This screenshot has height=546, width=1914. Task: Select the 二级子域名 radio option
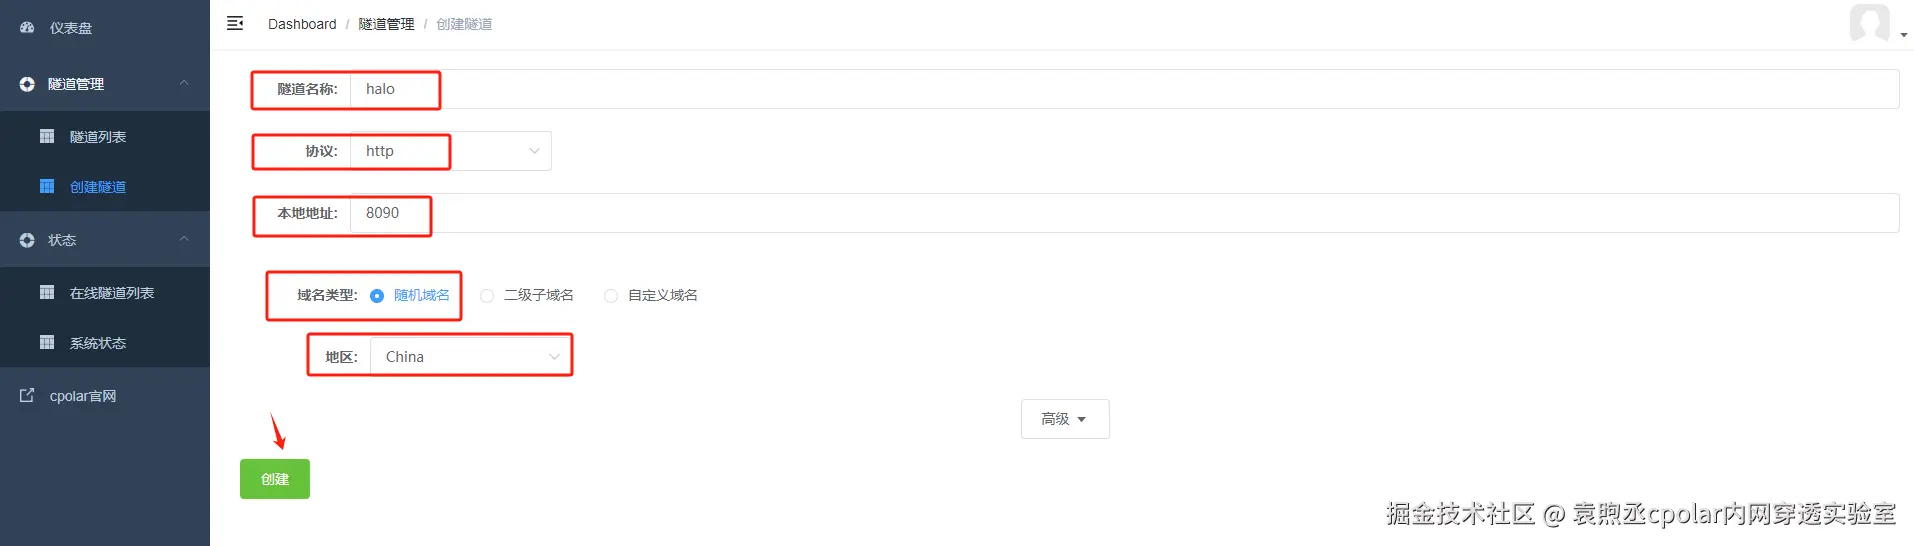[x=487, y=296]
